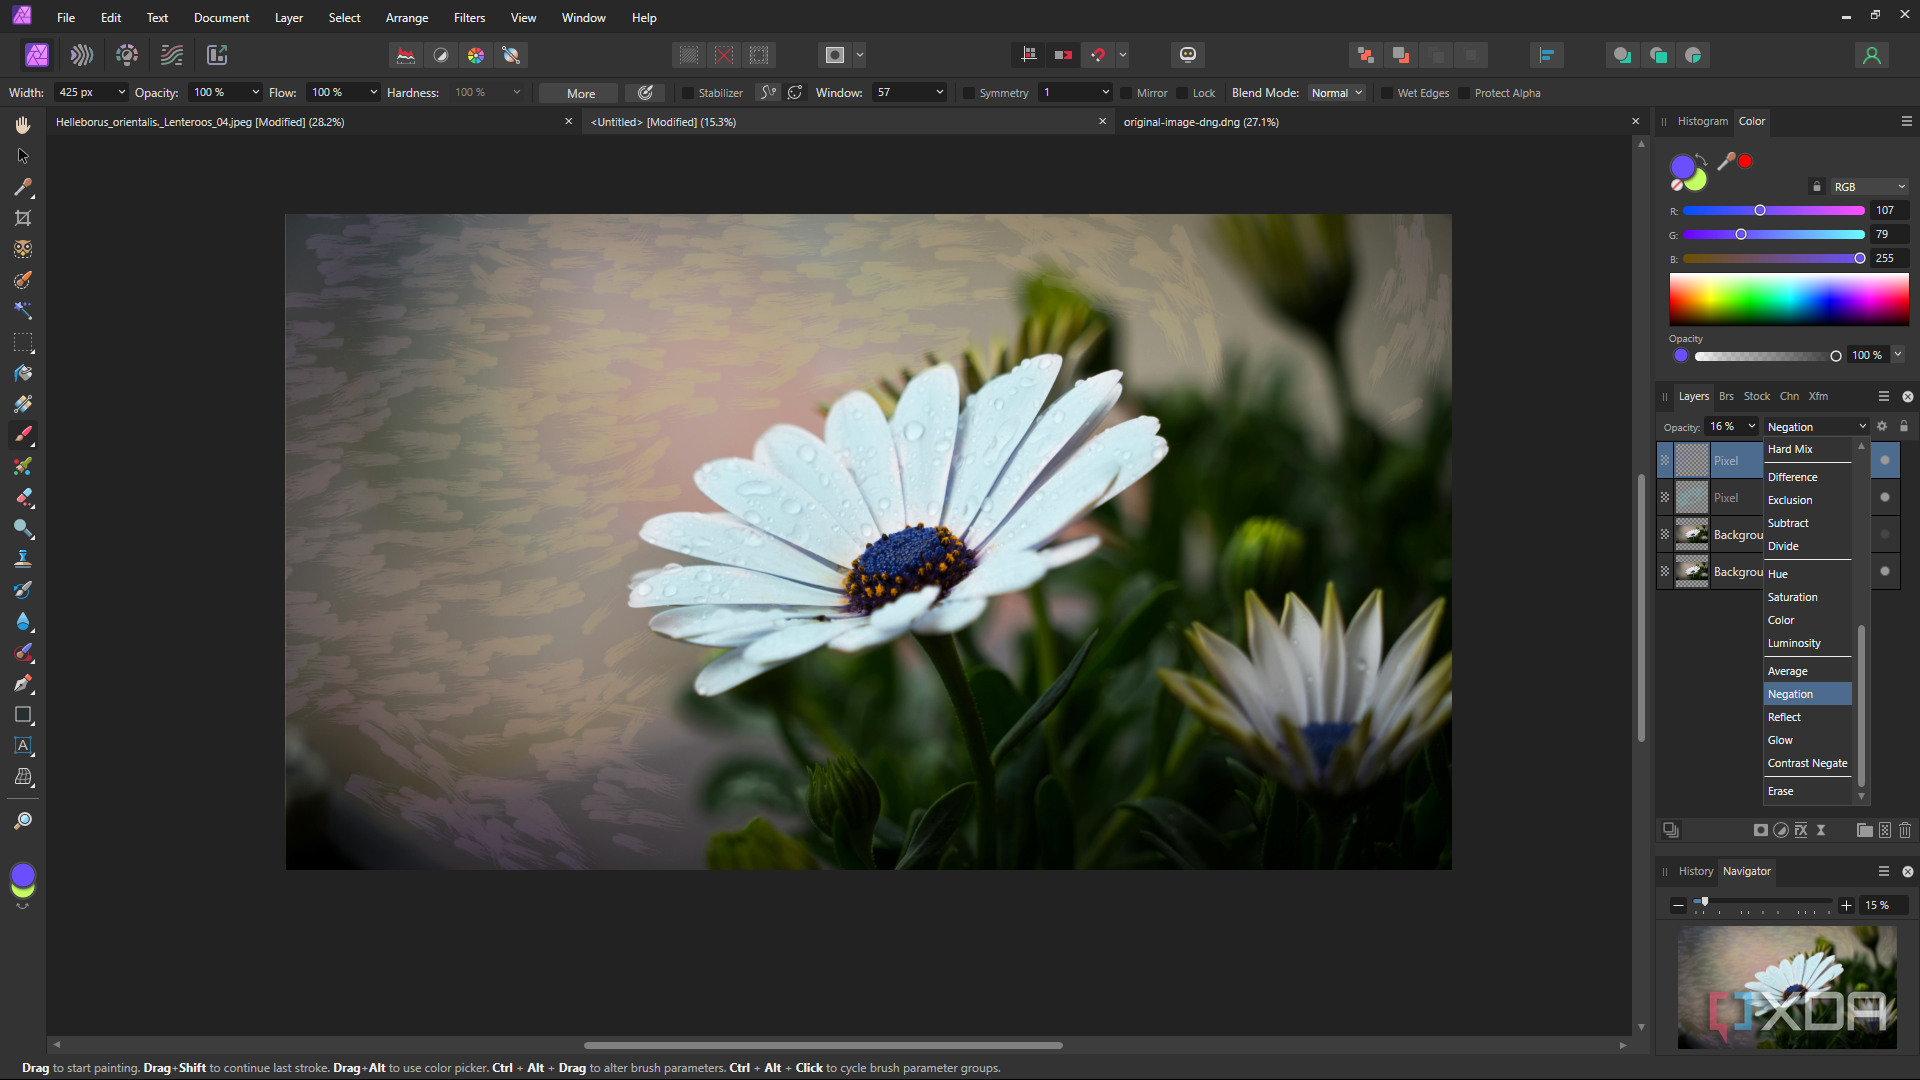Open the Window value dropdown
Viewport: 1920px width, 1080px height.
pos(940,92)
